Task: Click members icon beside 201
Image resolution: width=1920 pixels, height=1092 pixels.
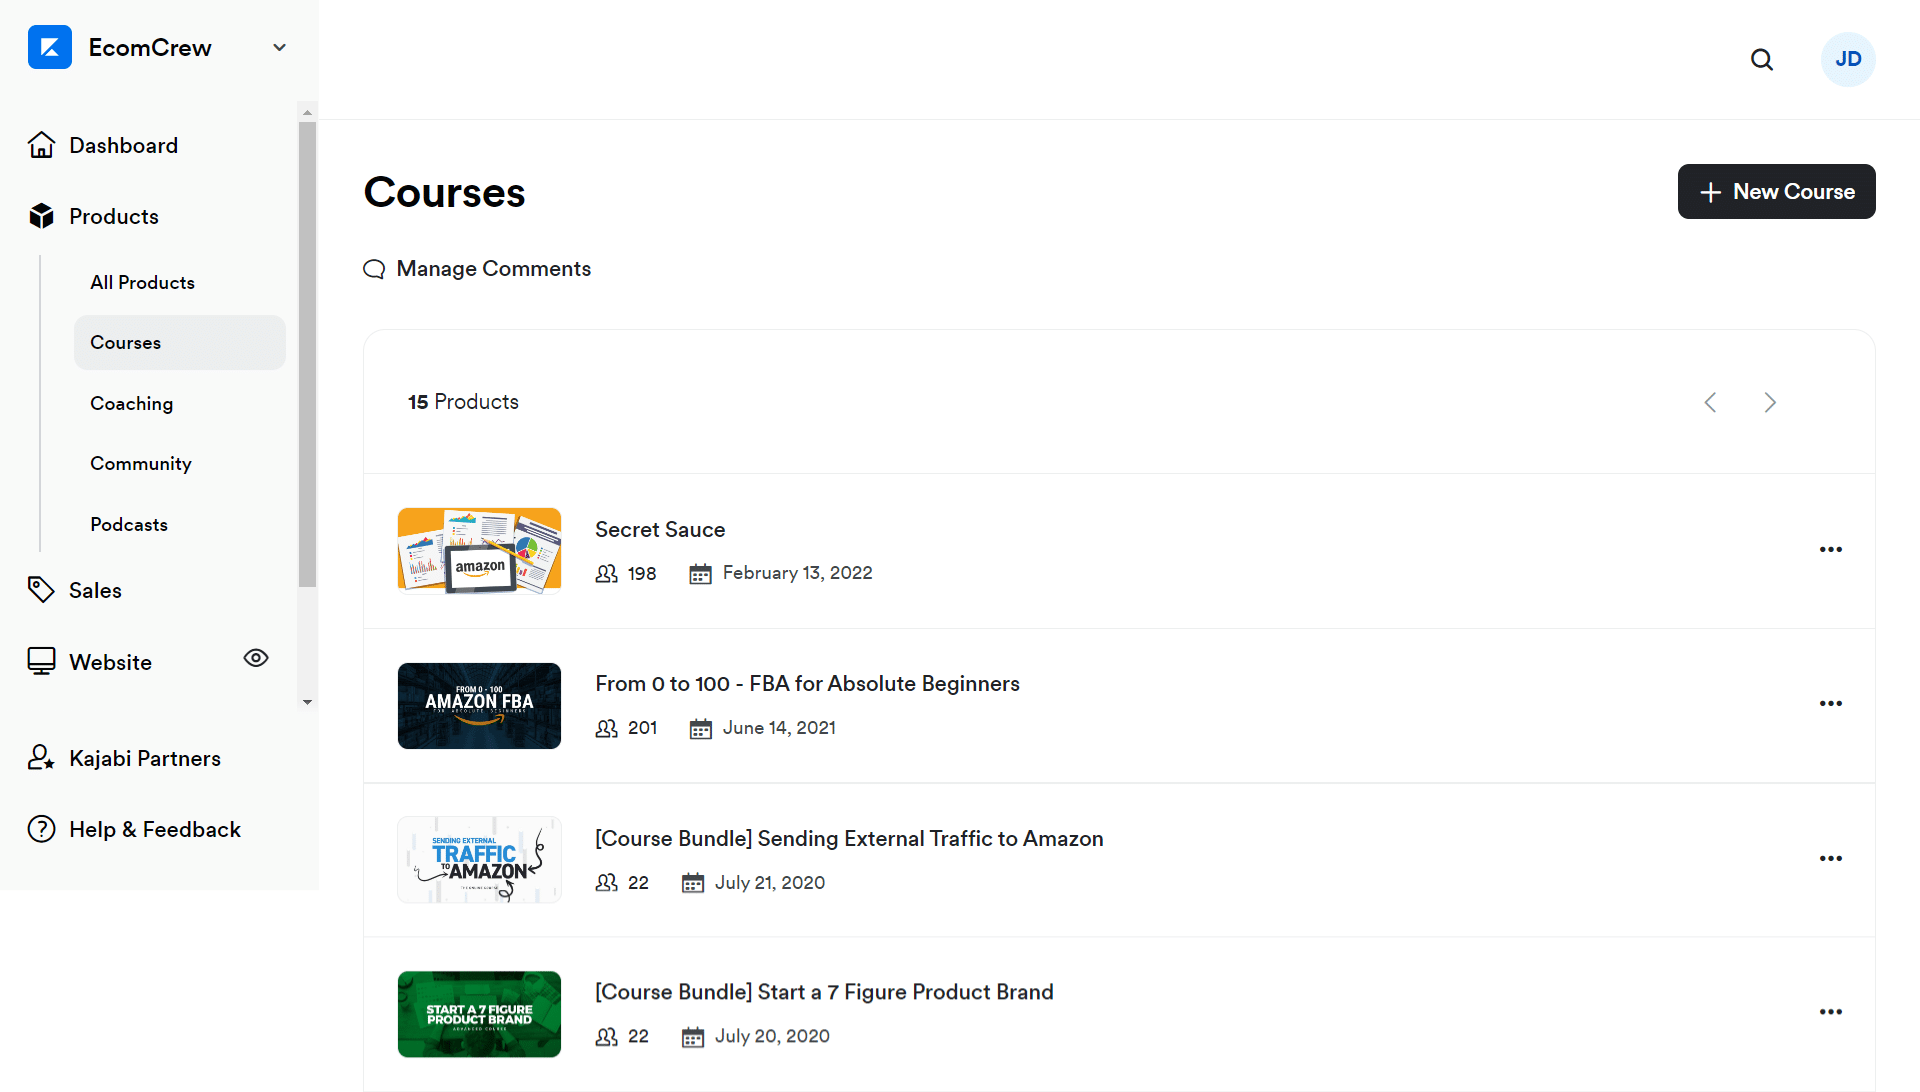Action: pos(606,728)
